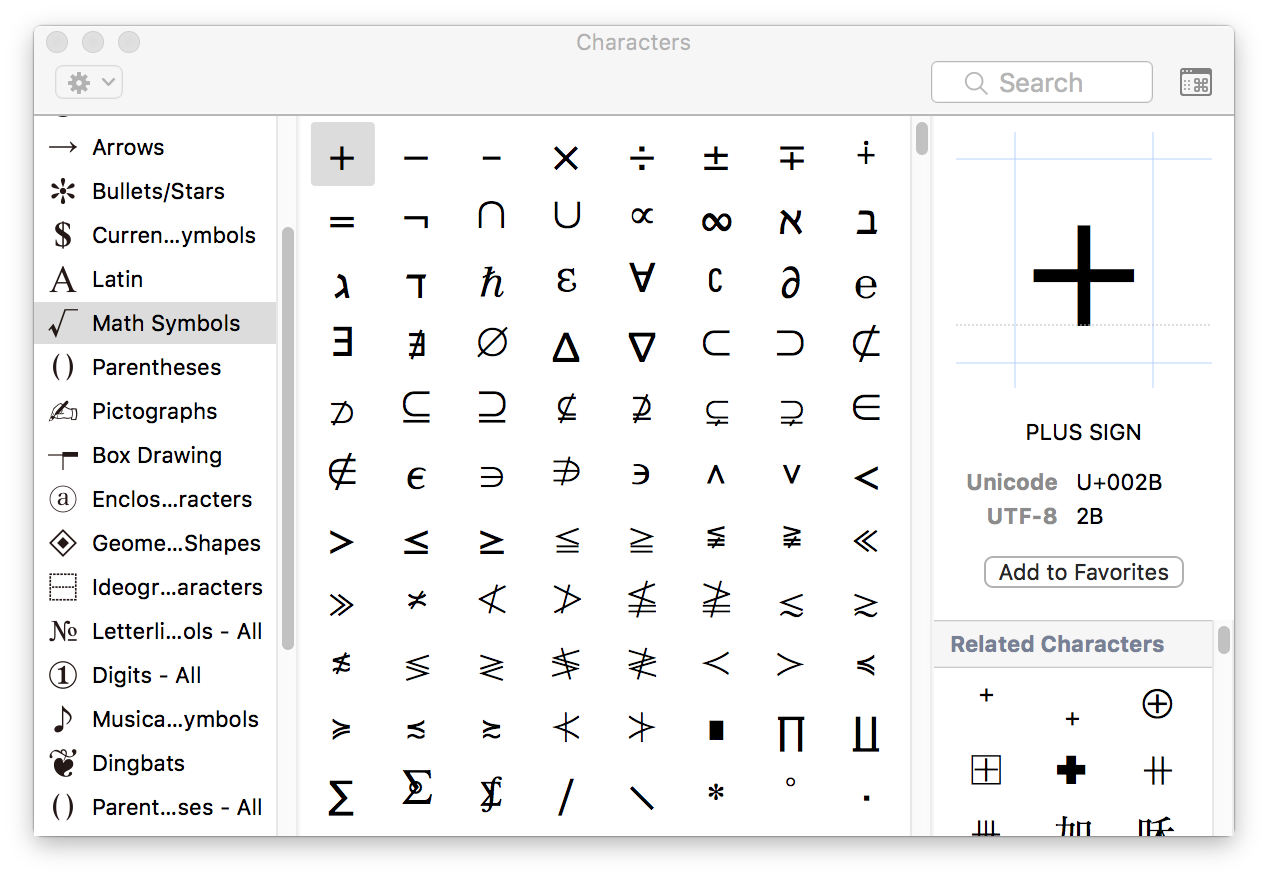Image resolution: width=1268 pixels, height=878 pixels.
Task: Click the Add to Favorites button
Action: click(x=1083, y=572)
